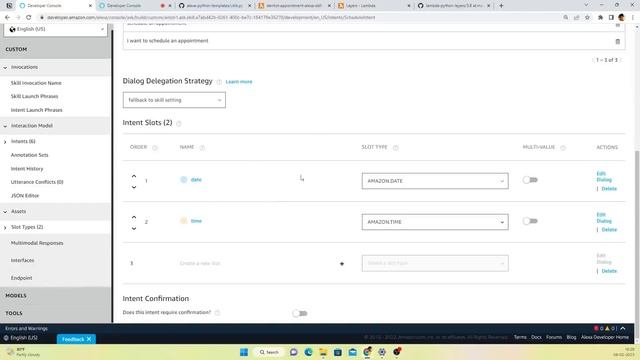The width and height of the screenshot is (640, 360).
Task: Open the Endpoint settings
Action: 21,278
